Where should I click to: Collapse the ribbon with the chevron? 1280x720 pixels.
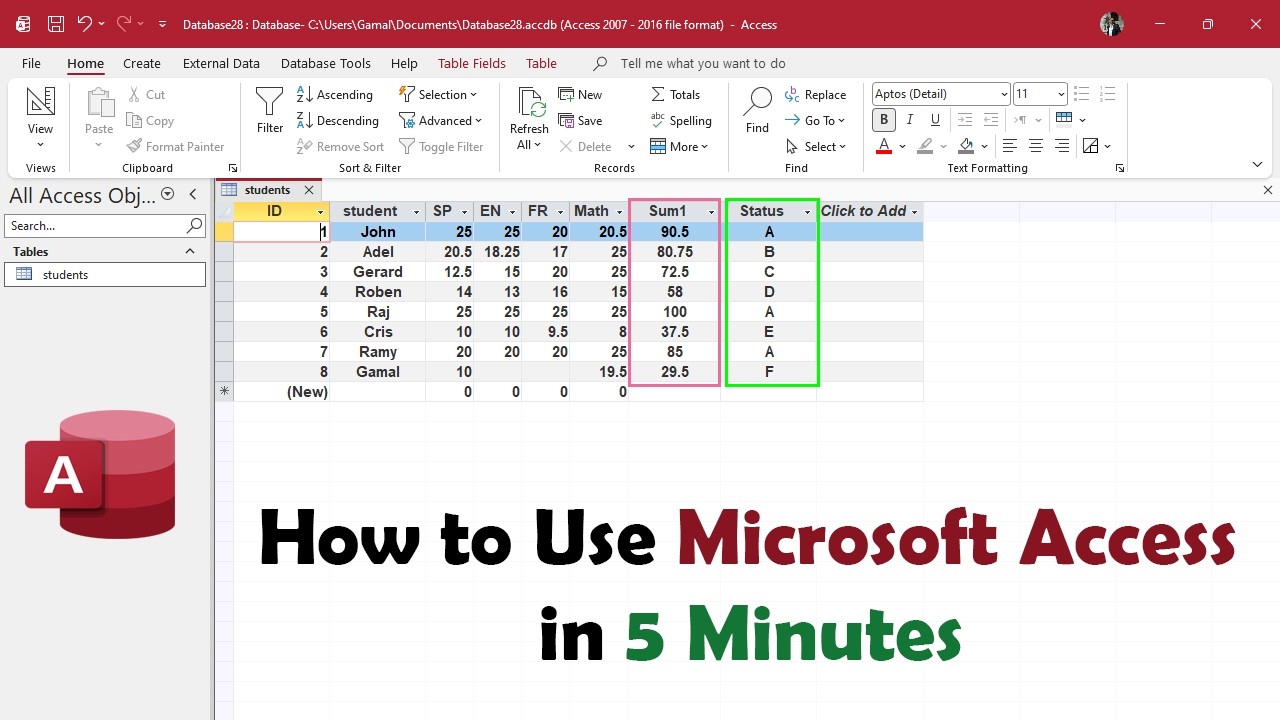tap(1258, 164)
